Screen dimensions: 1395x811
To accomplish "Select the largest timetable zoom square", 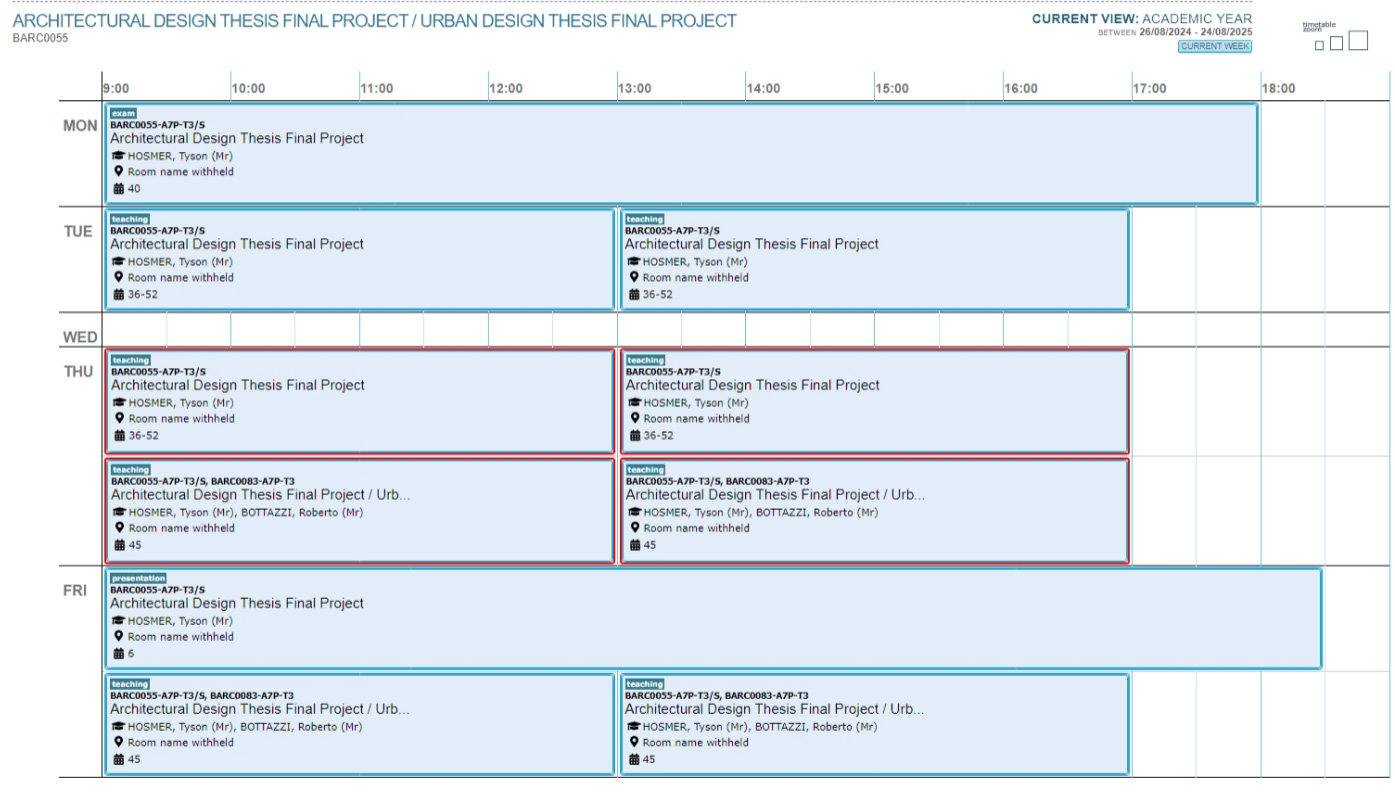I will (x=1358, y=41).
